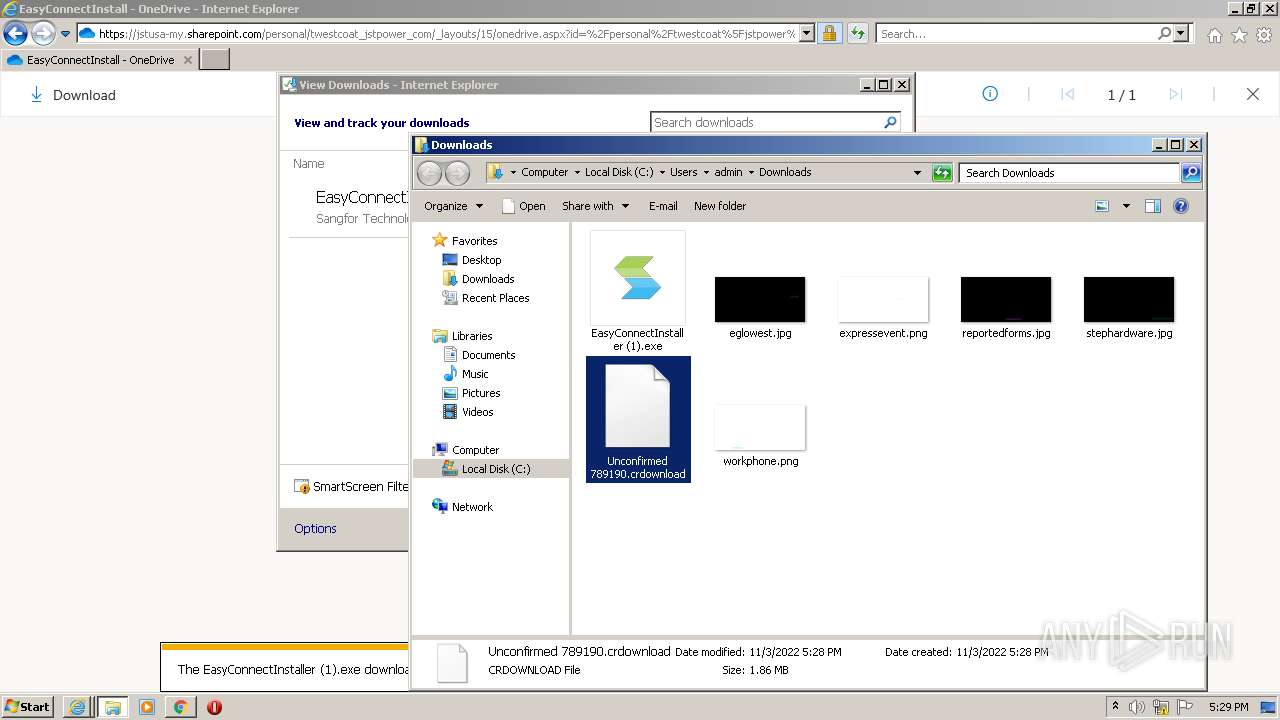This screenshot has height=720, width=1280.
Task: Click the Search Downloads input field
Action: [x=1069, y=173]
